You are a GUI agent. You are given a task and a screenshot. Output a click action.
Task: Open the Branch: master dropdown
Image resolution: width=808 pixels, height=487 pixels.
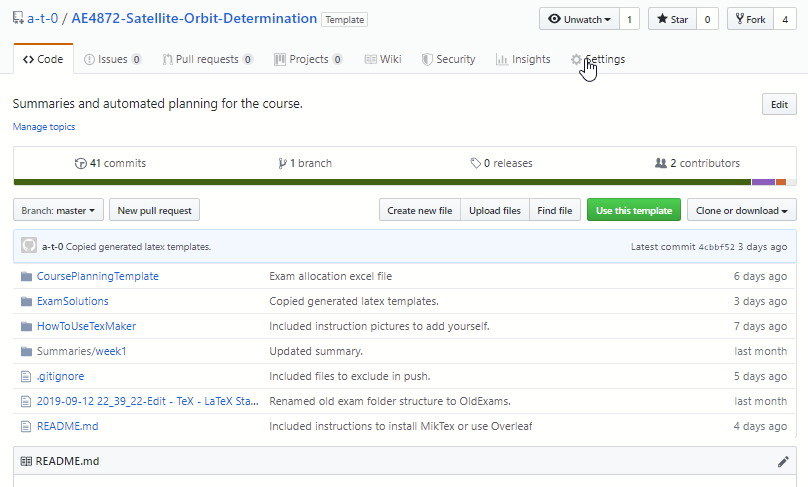pyautogui.click(x=58, y=210)
